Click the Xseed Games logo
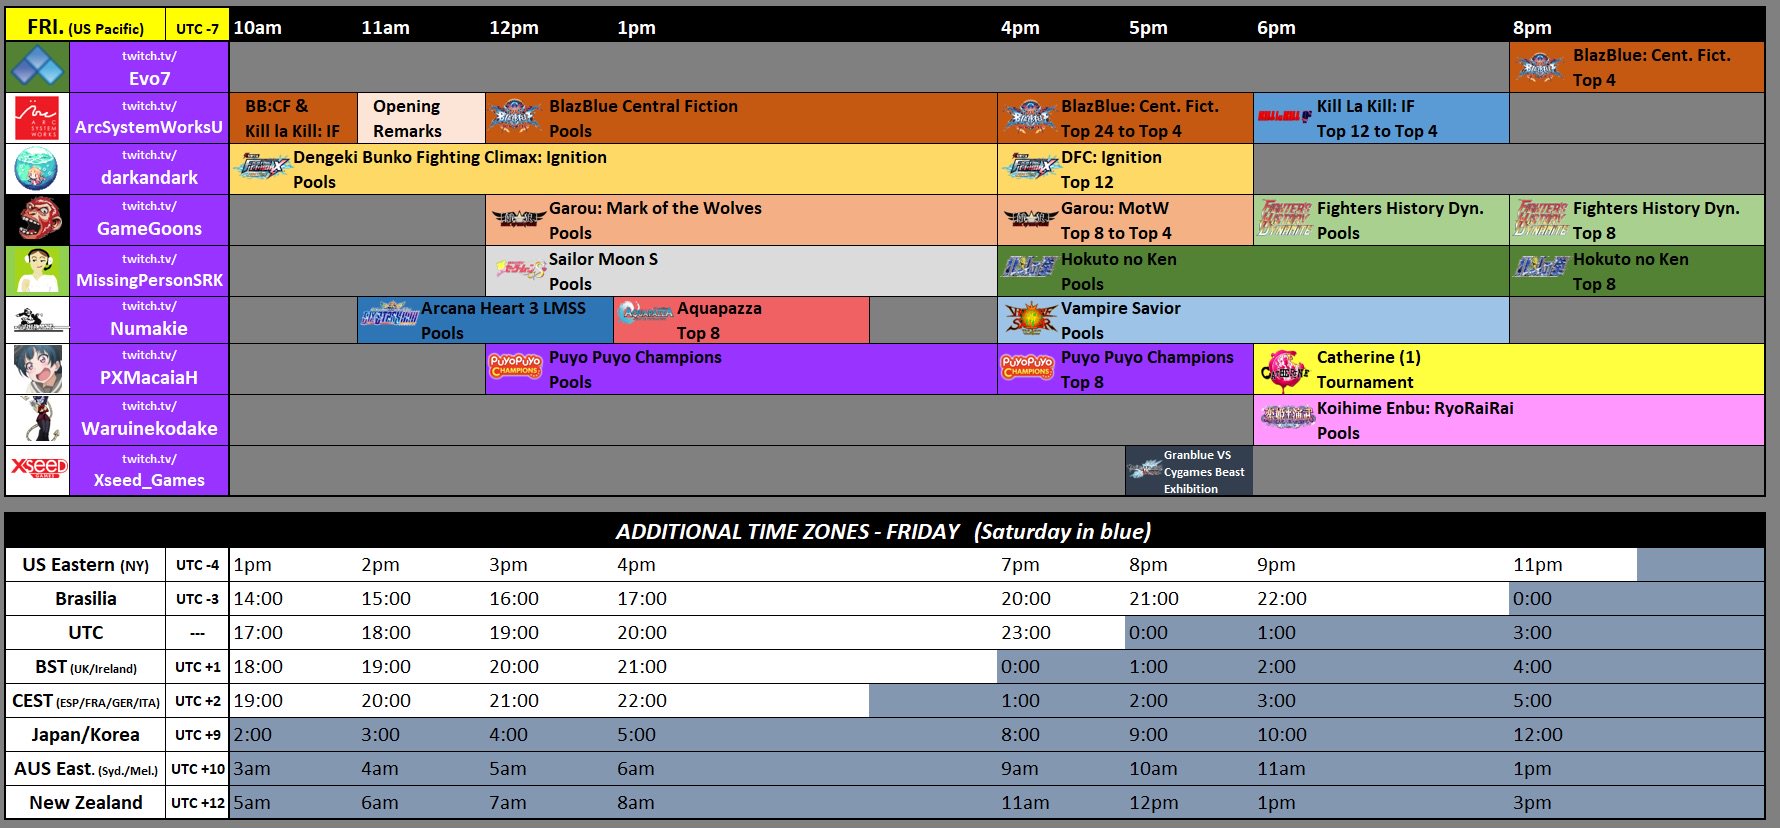1780x828 pixels. [x=37, y=470]
